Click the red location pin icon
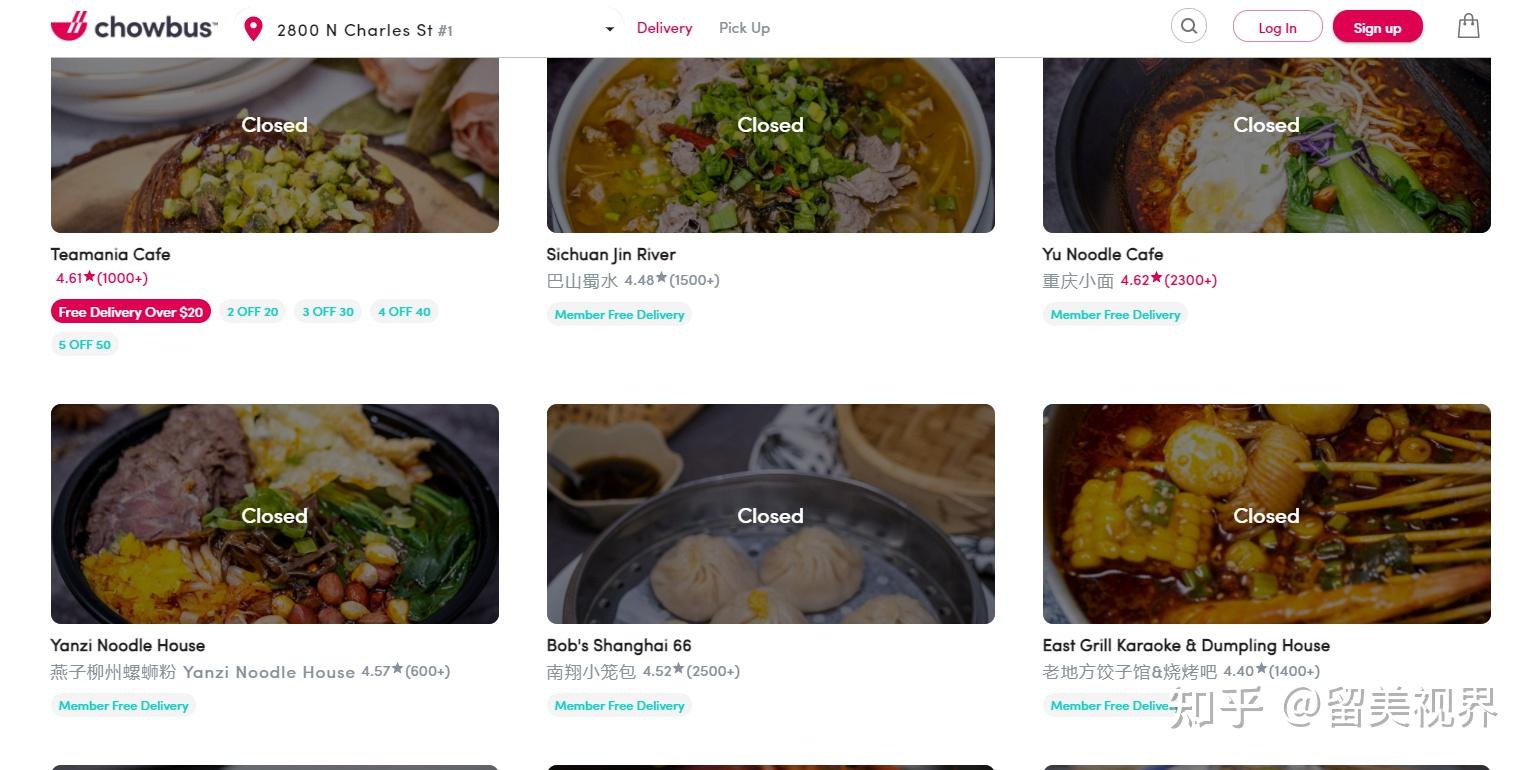1538x770 pixels. pos(253,29)
